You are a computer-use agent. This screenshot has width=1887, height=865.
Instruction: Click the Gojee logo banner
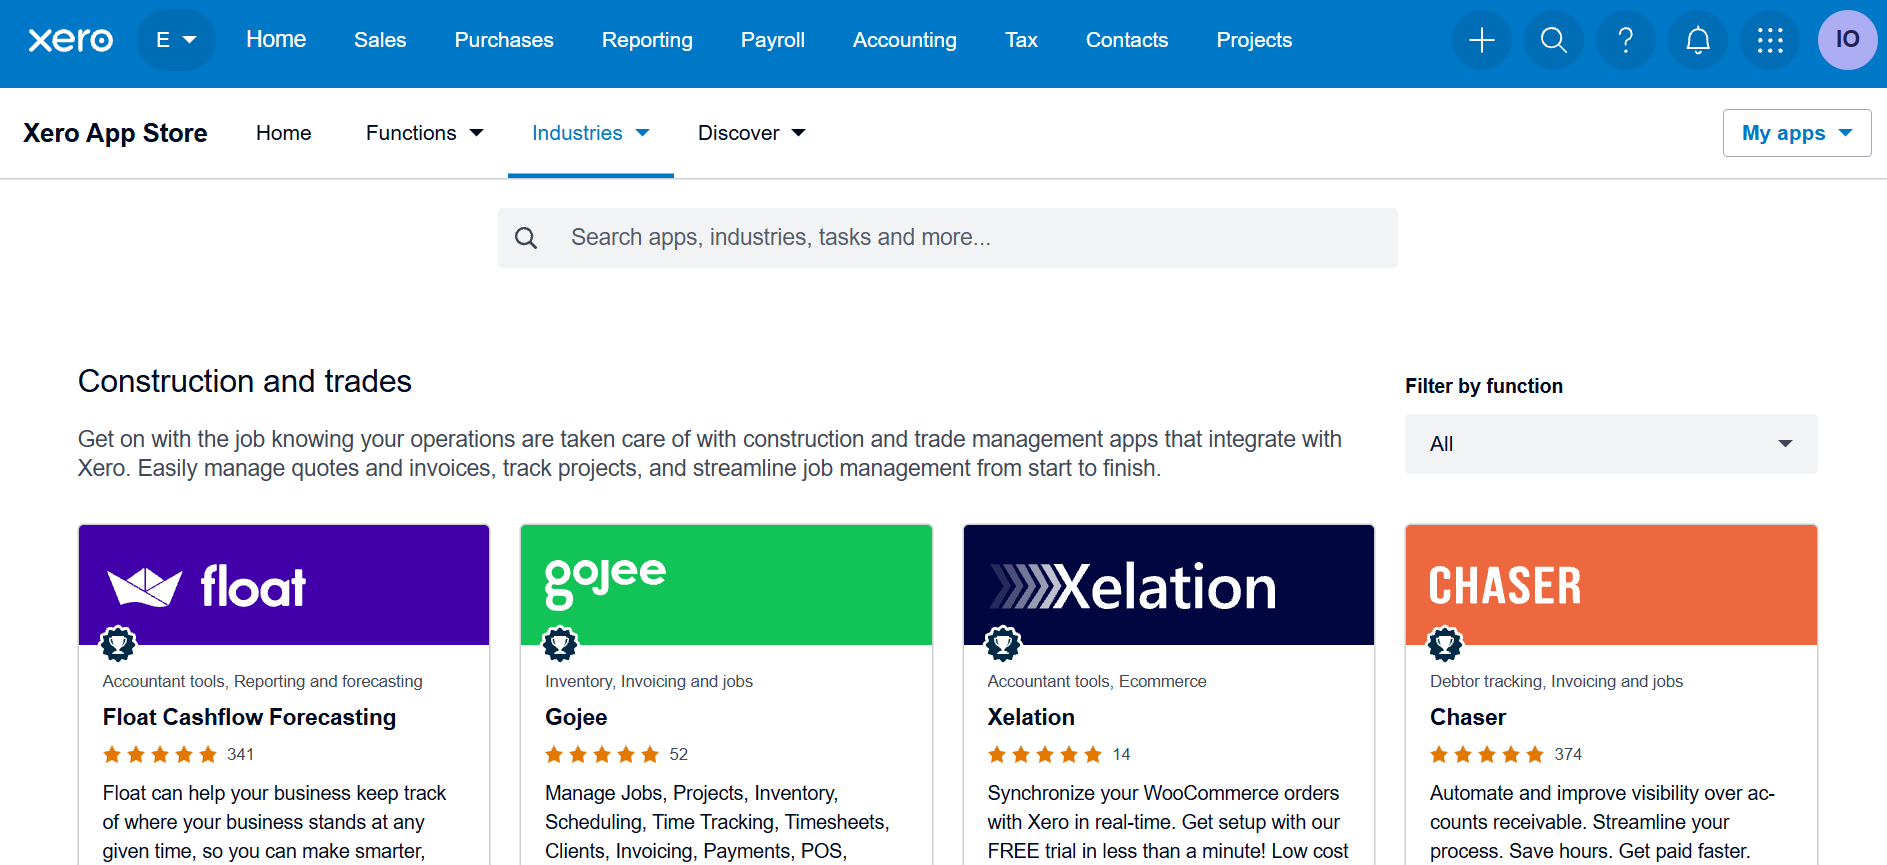[726, 585]
